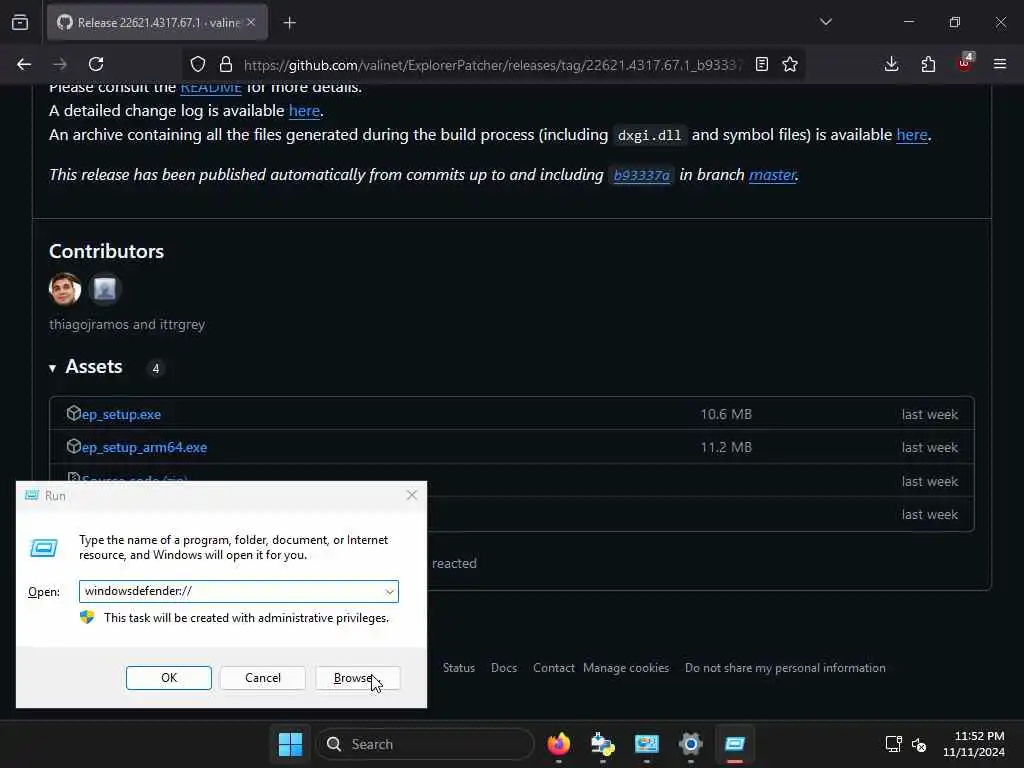Open a new tab with plus button
Screen dimensions: 1024x768
pyautogui.click(x=289, y=23)
